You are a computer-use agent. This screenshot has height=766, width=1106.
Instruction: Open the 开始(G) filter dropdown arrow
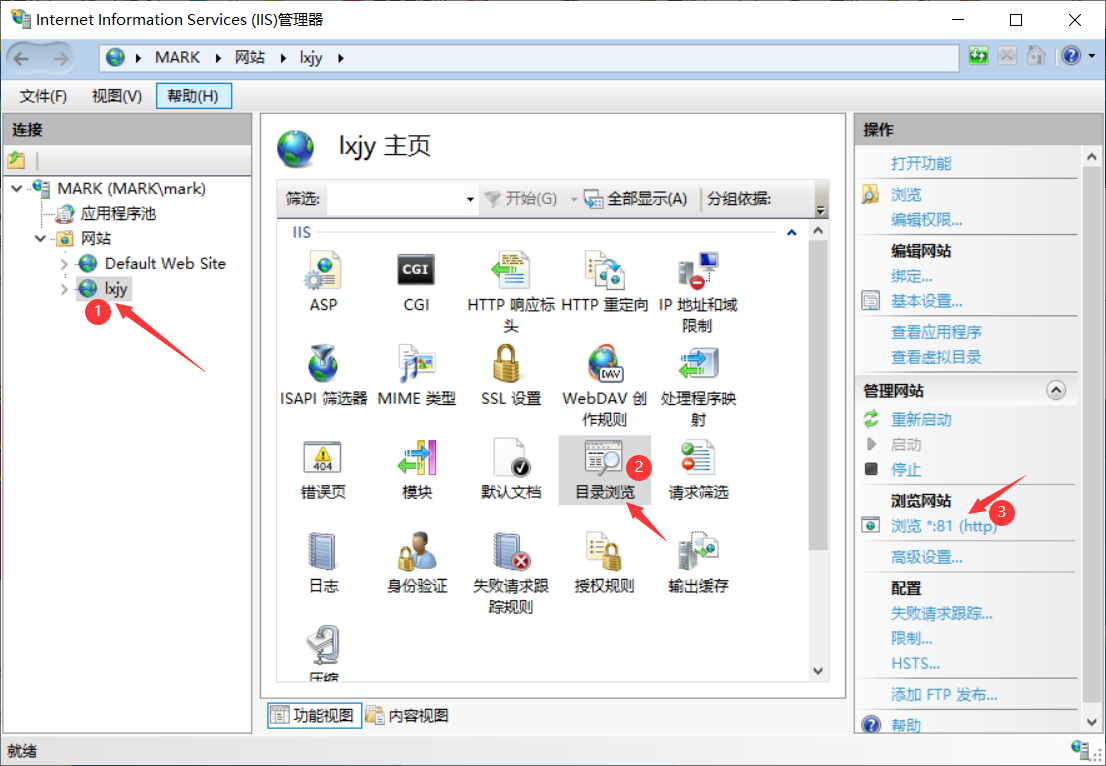[x=573, y=200]
